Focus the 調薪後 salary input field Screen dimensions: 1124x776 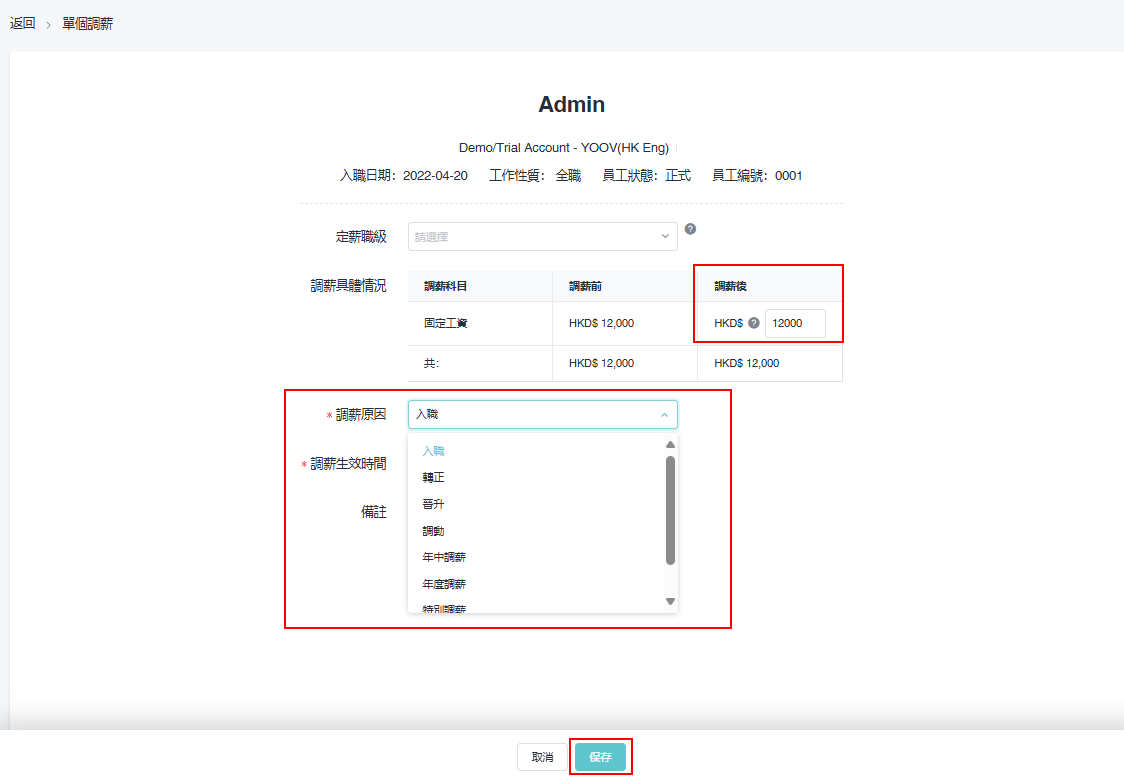point(795,323)
